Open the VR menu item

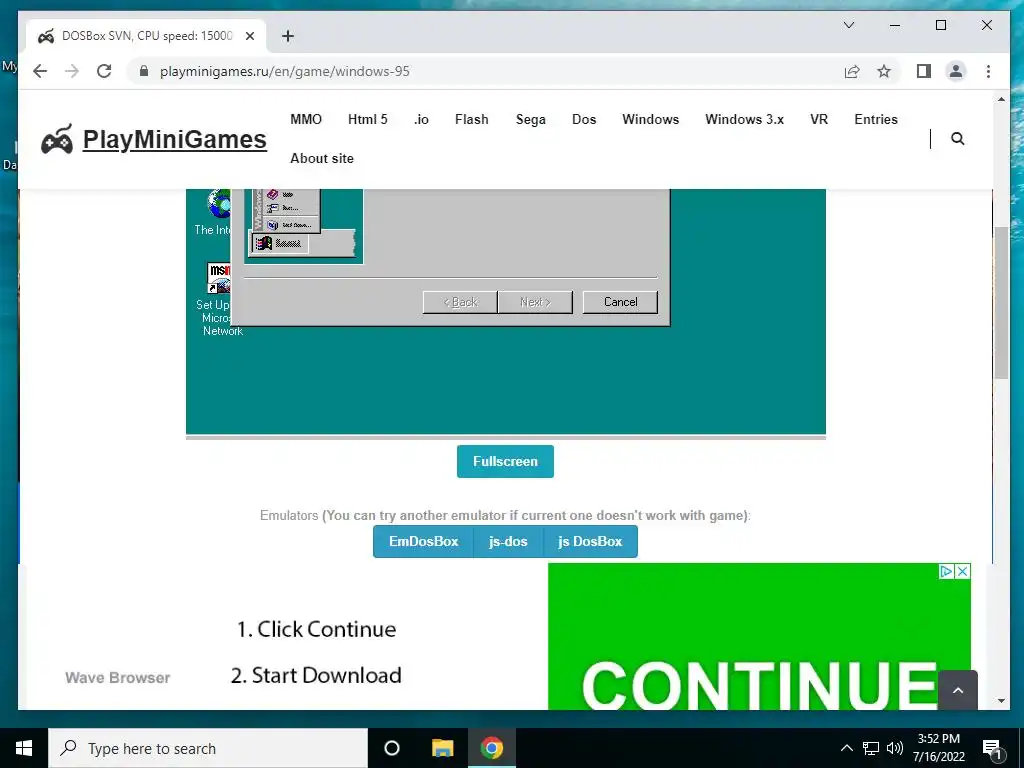tap(819, 120)
